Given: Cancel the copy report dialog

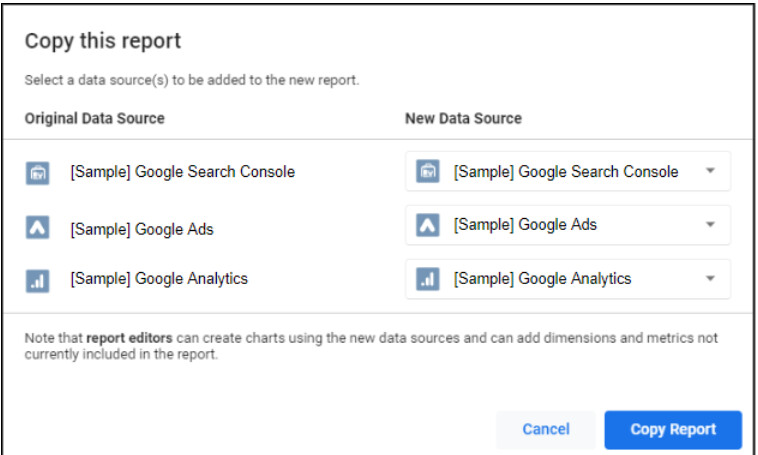Looking at the screenshot, I should tap(546, 429).
